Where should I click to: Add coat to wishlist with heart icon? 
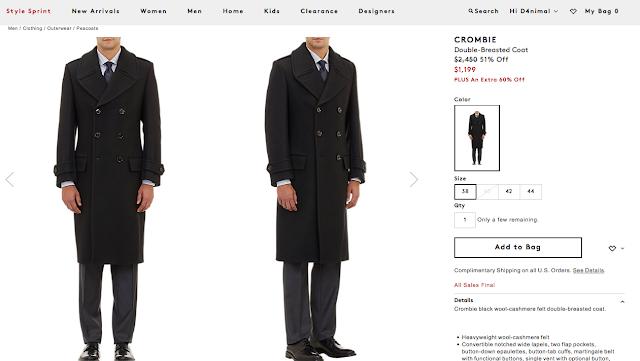612,248
